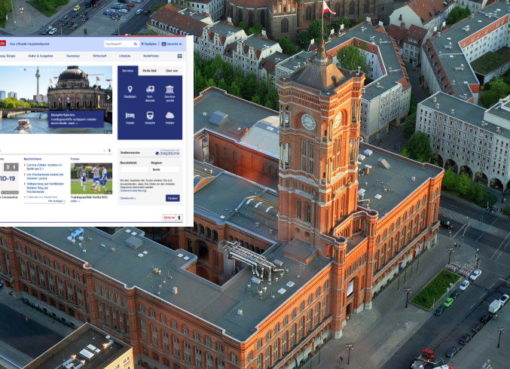Click the show-all link below news list

click(x=57, y=201)
